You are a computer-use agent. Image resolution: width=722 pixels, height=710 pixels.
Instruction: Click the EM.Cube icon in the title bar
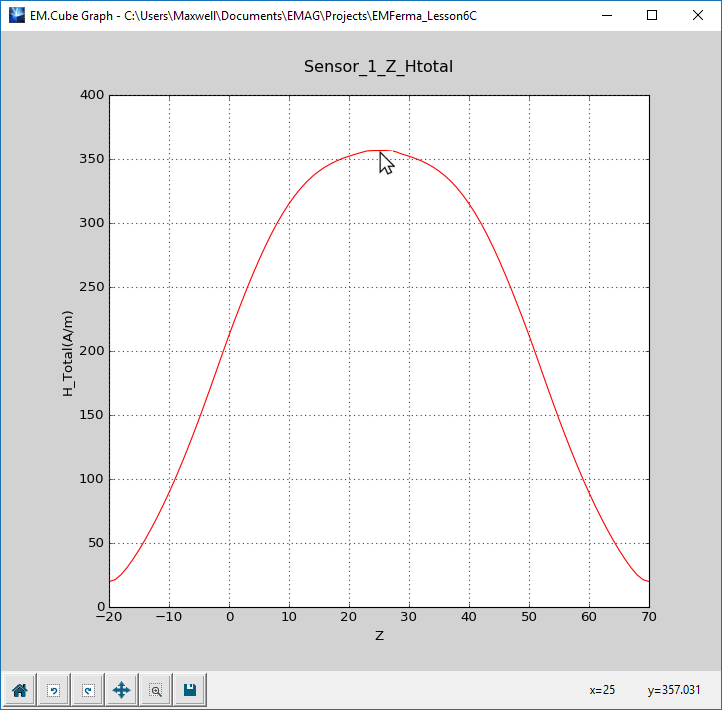pyautogui.click(x=16, y=15)
